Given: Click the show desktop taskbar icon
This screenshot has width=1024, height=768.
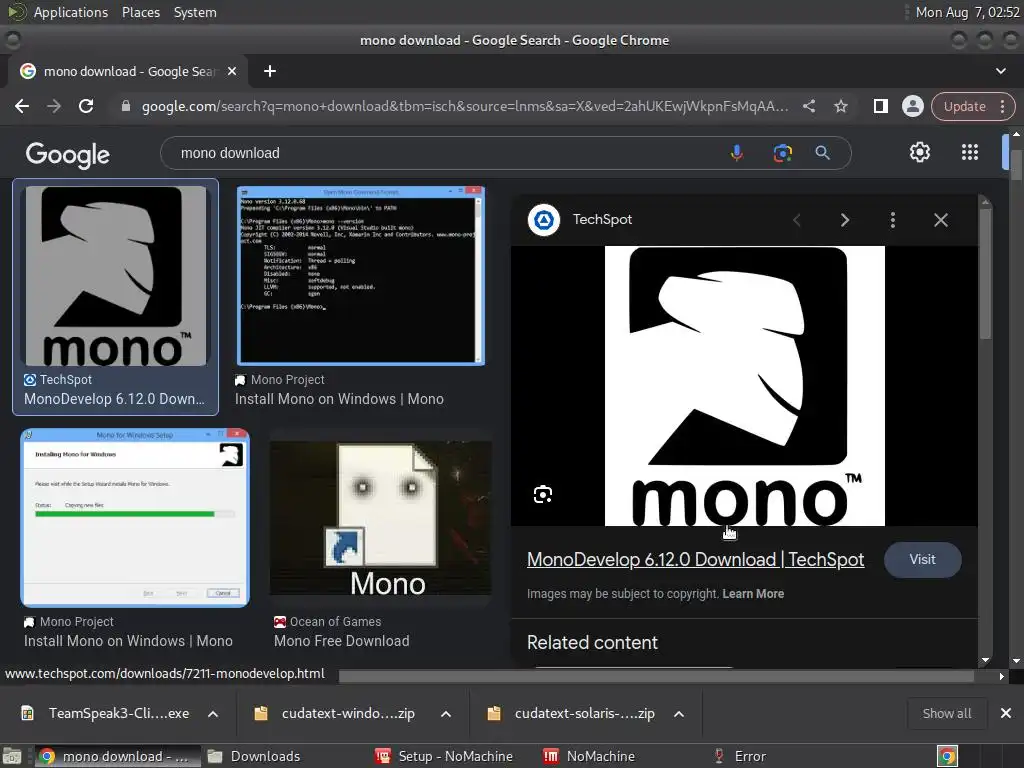Looking at the screenshot, I should point(12,756).
